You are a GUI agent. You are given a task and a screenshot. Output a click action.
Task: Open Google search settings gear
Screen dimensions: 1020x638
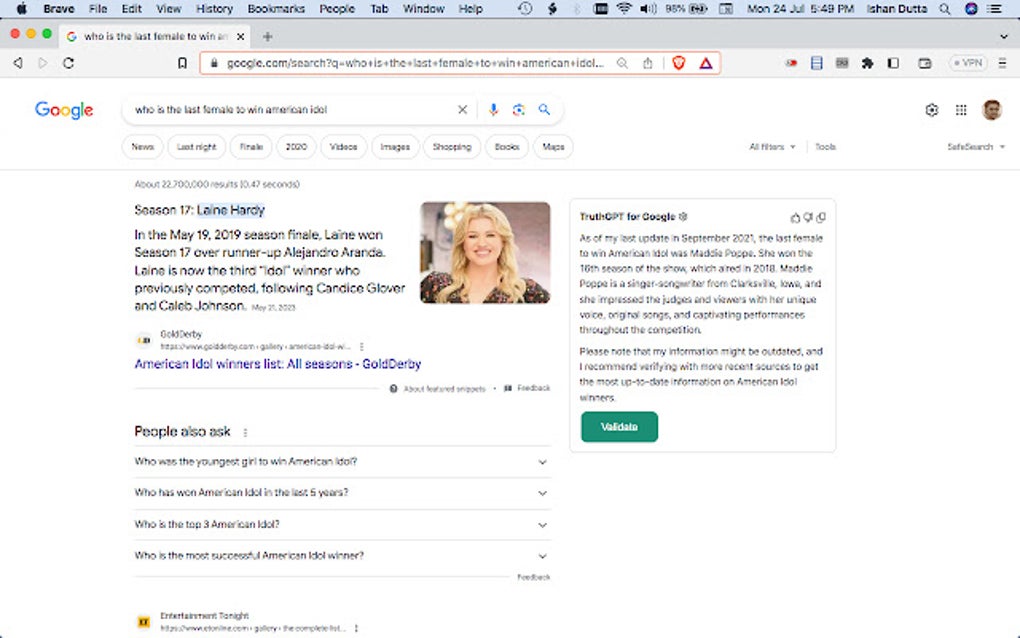(x=931, y=109)
